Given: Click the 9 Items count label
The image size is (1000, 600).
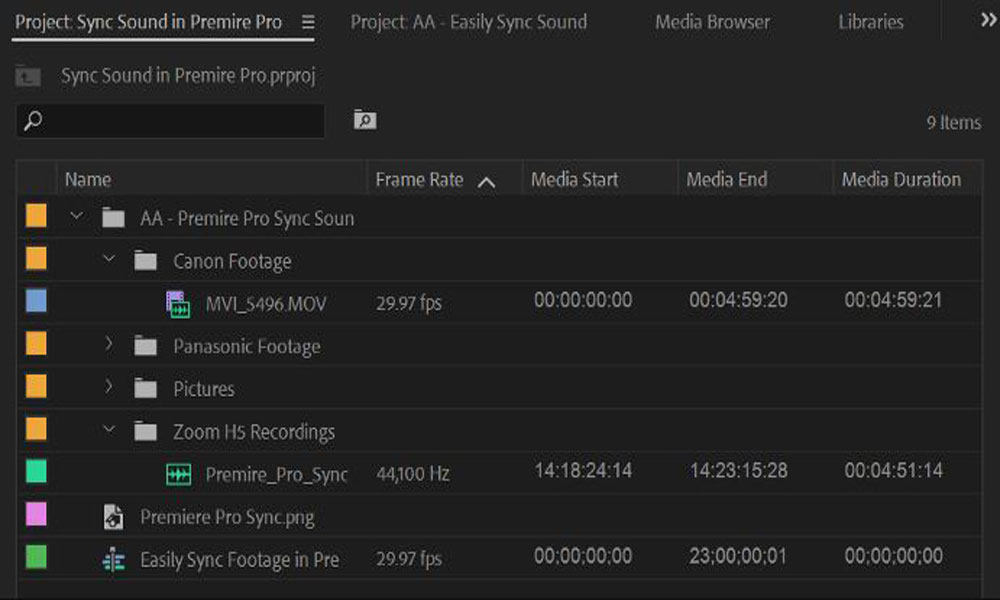Looking at the screenshot, I should click(x=953, y=122).
